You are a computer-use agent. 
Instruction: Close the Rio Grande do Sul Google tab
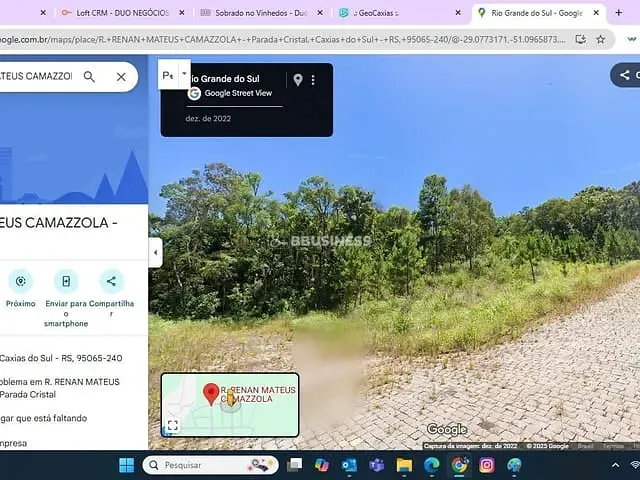(596, 13)
